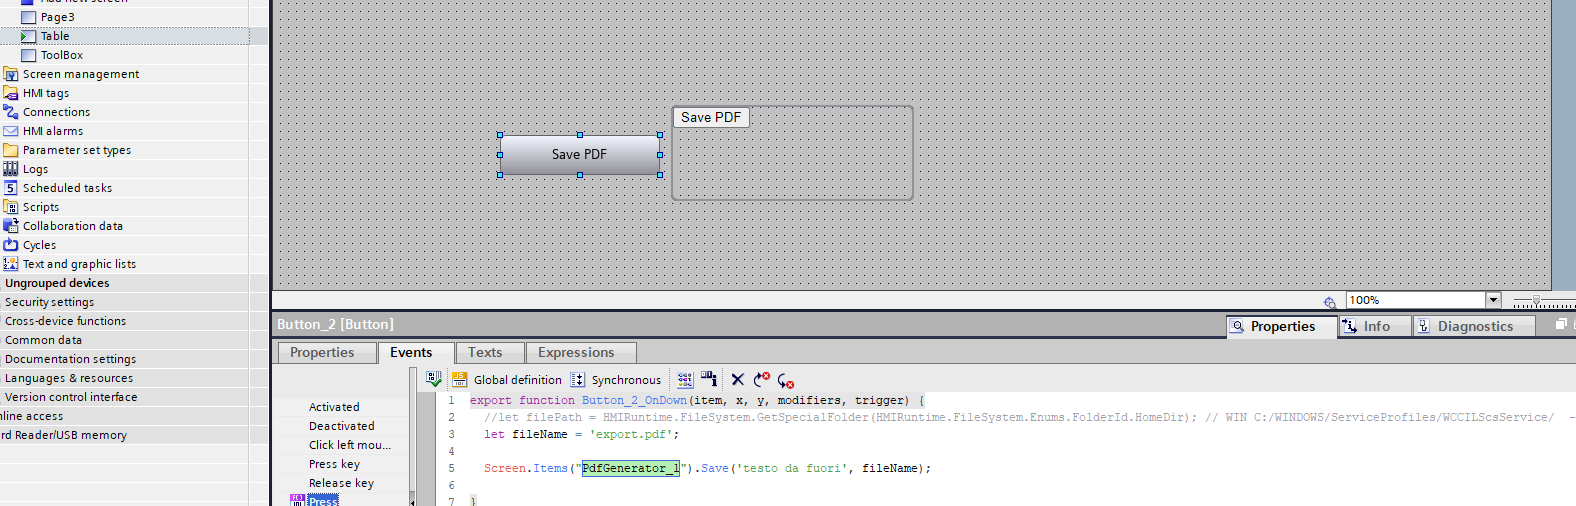Open Global definition in script editor
The height and width of the screenshot is (506, 1576).
tap(517, 380)
